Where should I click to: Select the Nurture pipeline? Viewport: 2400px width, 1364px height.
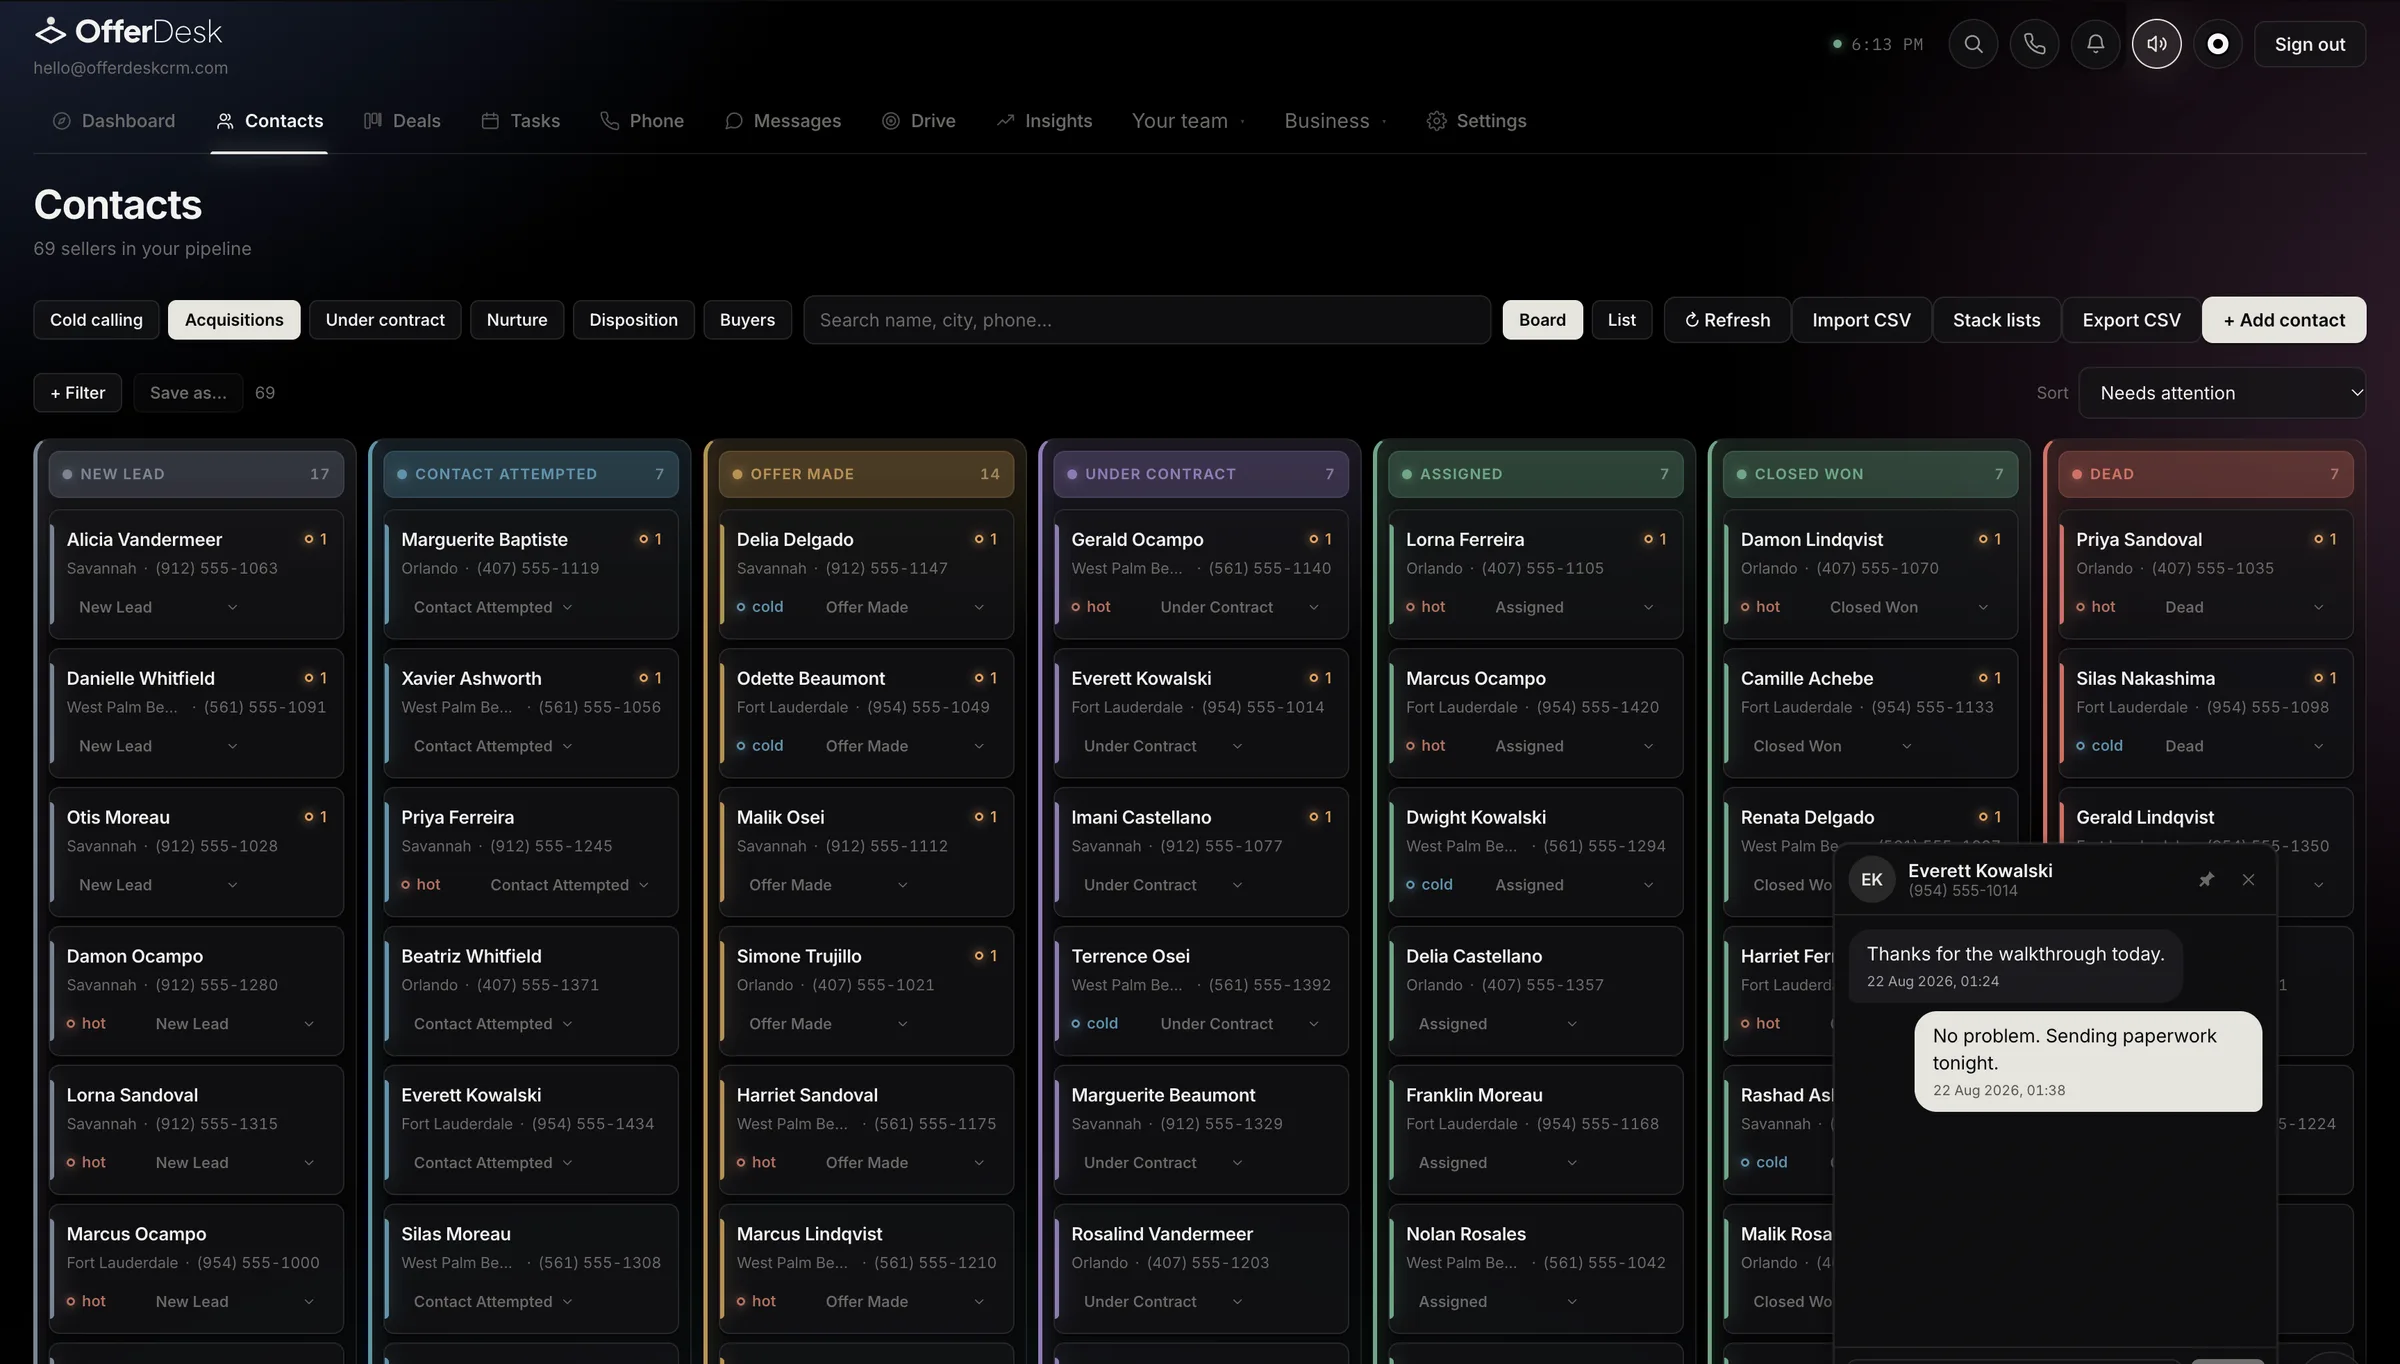[x=517, y=320]
